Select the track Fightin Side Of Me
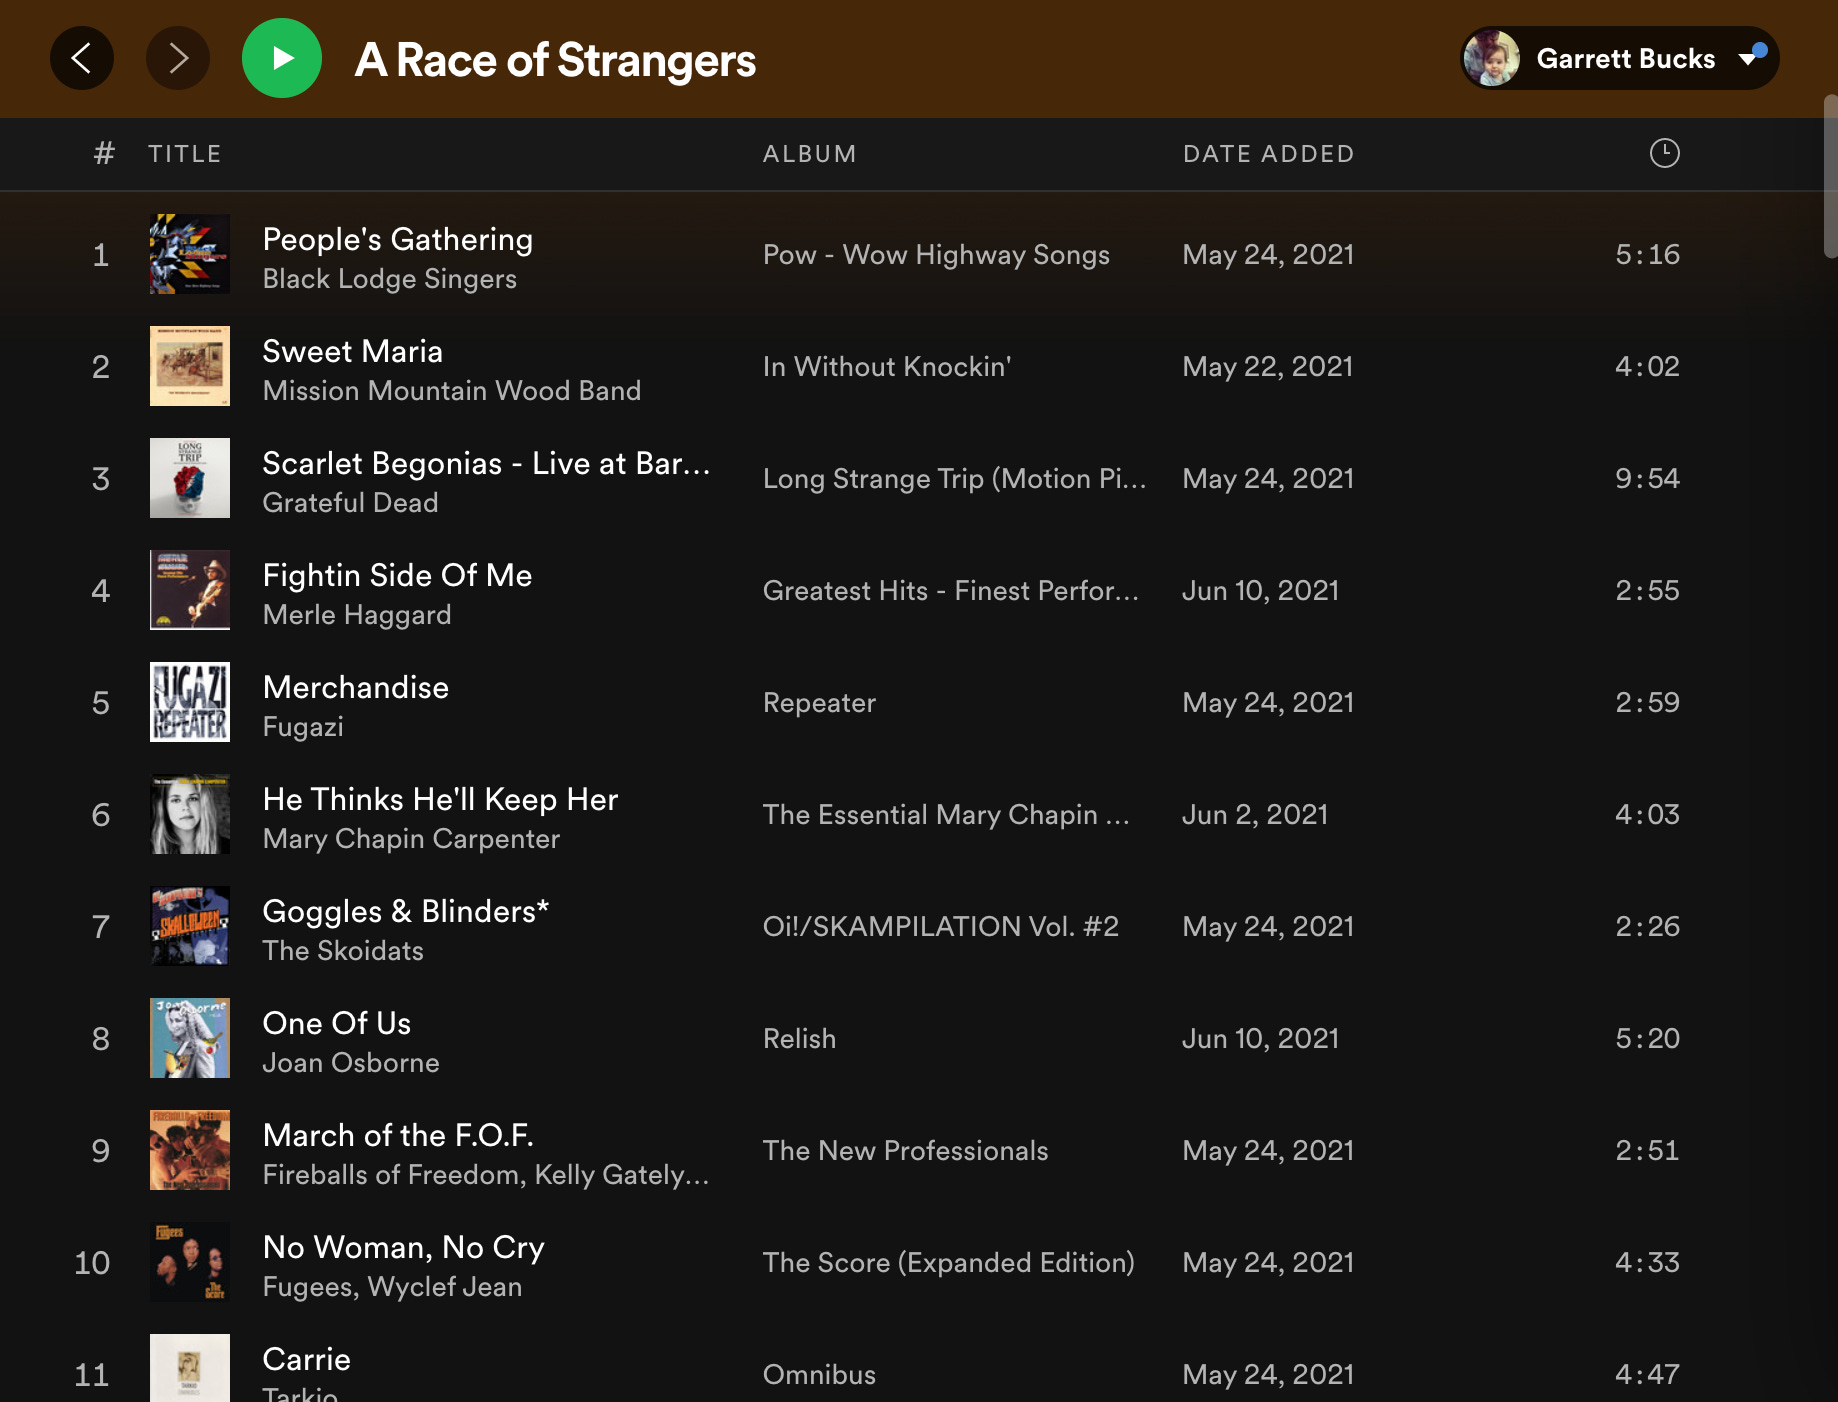 (397, 576)
